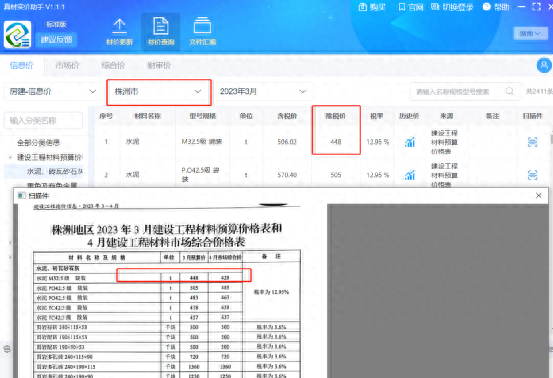The image size is (553, 378).
Task: Click price cell 570.40
Action: pos(287,175)
